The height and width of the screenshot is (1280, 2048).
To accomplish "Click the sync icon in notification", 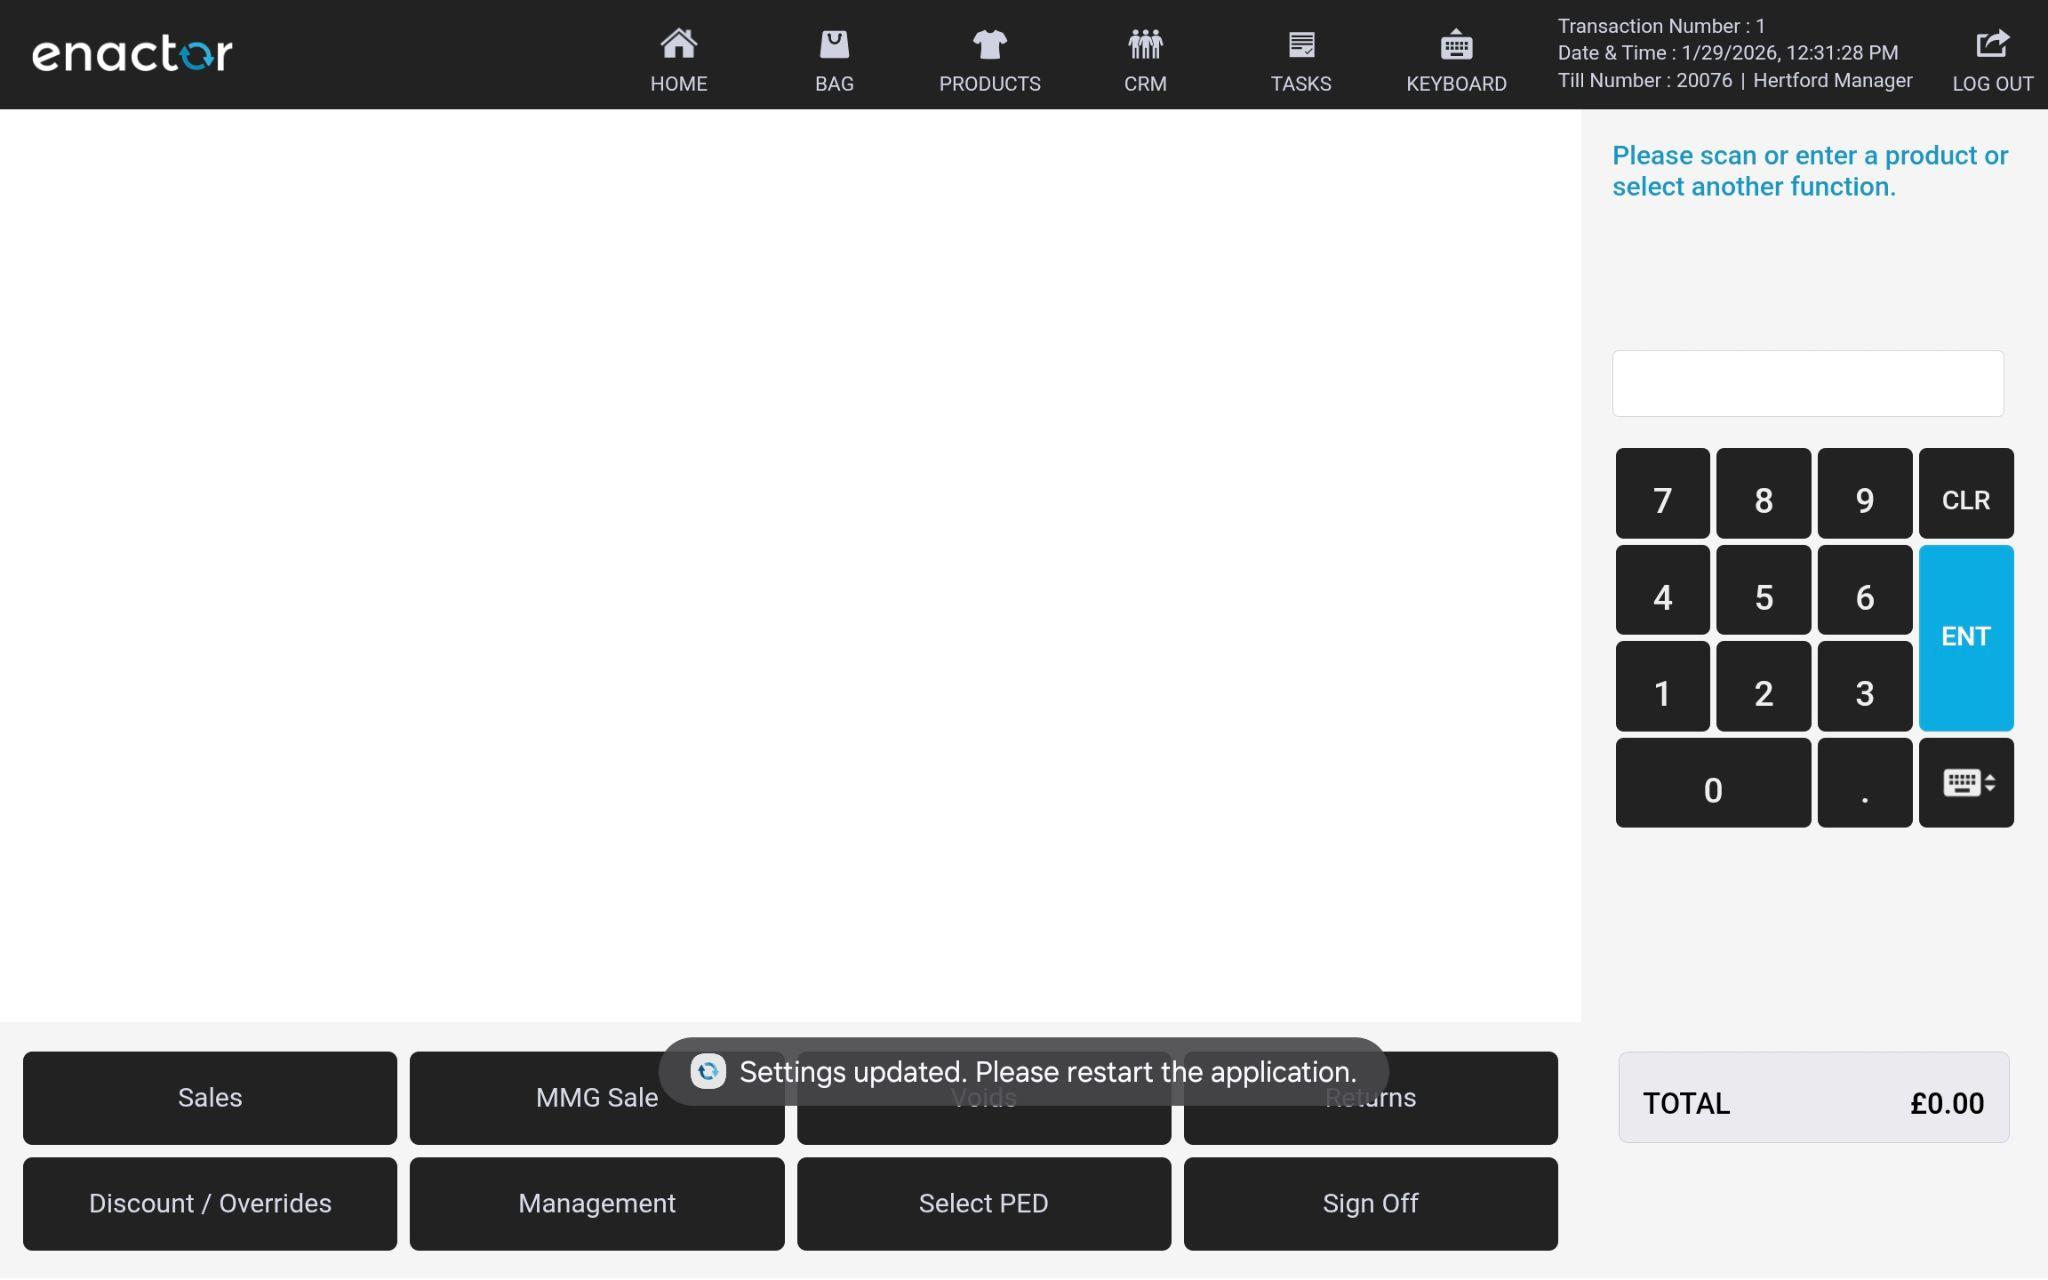I will (x=708, y=1072).
